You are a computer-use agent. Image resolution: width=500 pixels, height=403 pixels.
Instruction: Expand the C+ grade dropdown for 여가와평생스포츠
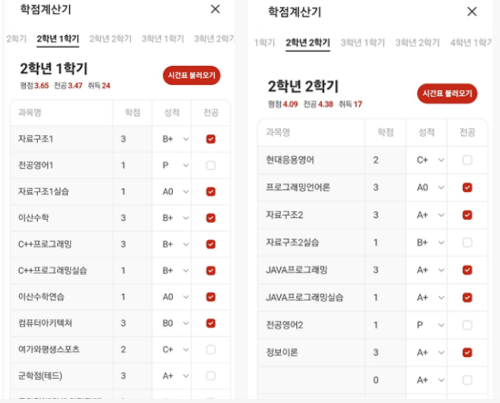tap(172, 350)
